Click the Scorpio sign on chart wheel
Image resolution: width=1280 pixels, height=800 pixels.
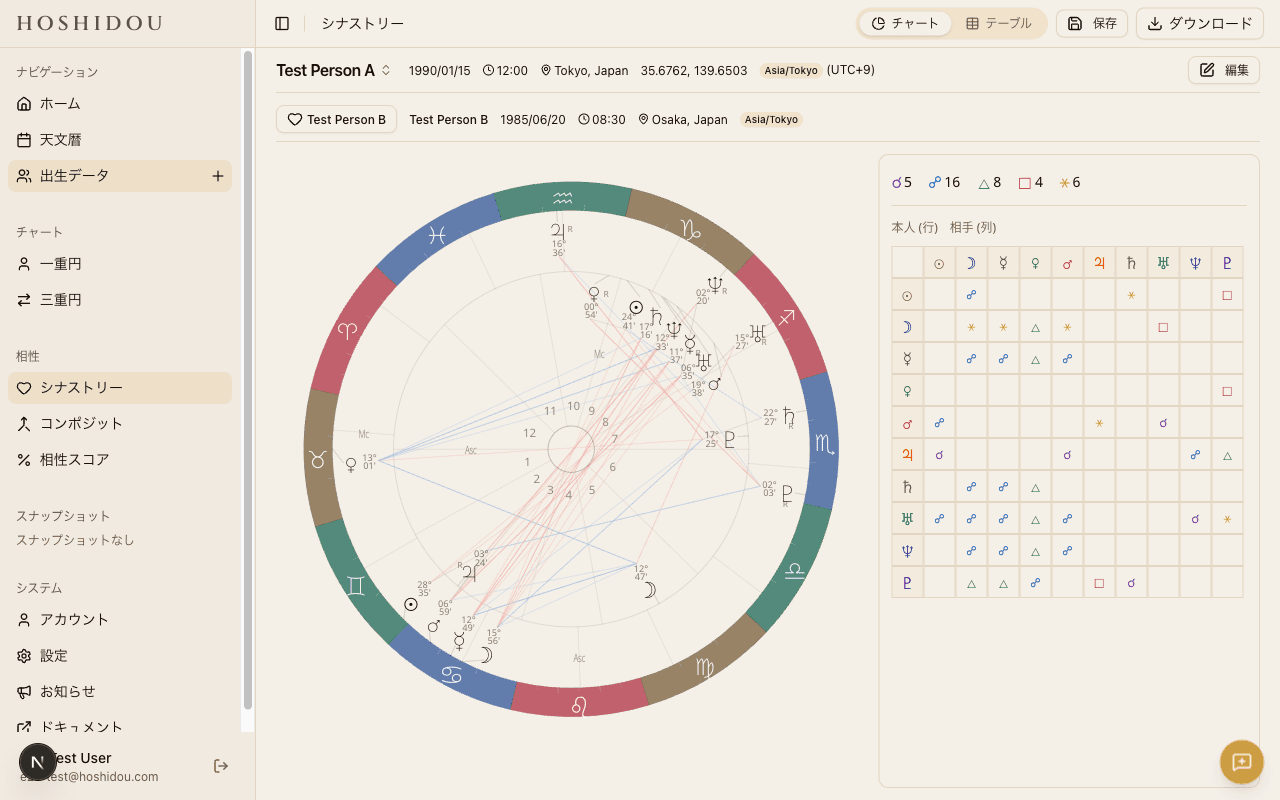pos(825,443)
